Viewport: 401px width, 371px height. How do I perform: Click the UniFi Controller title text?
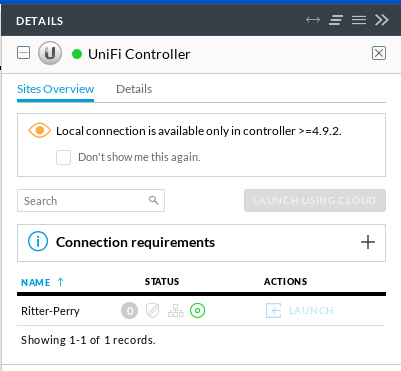point(139,54)
